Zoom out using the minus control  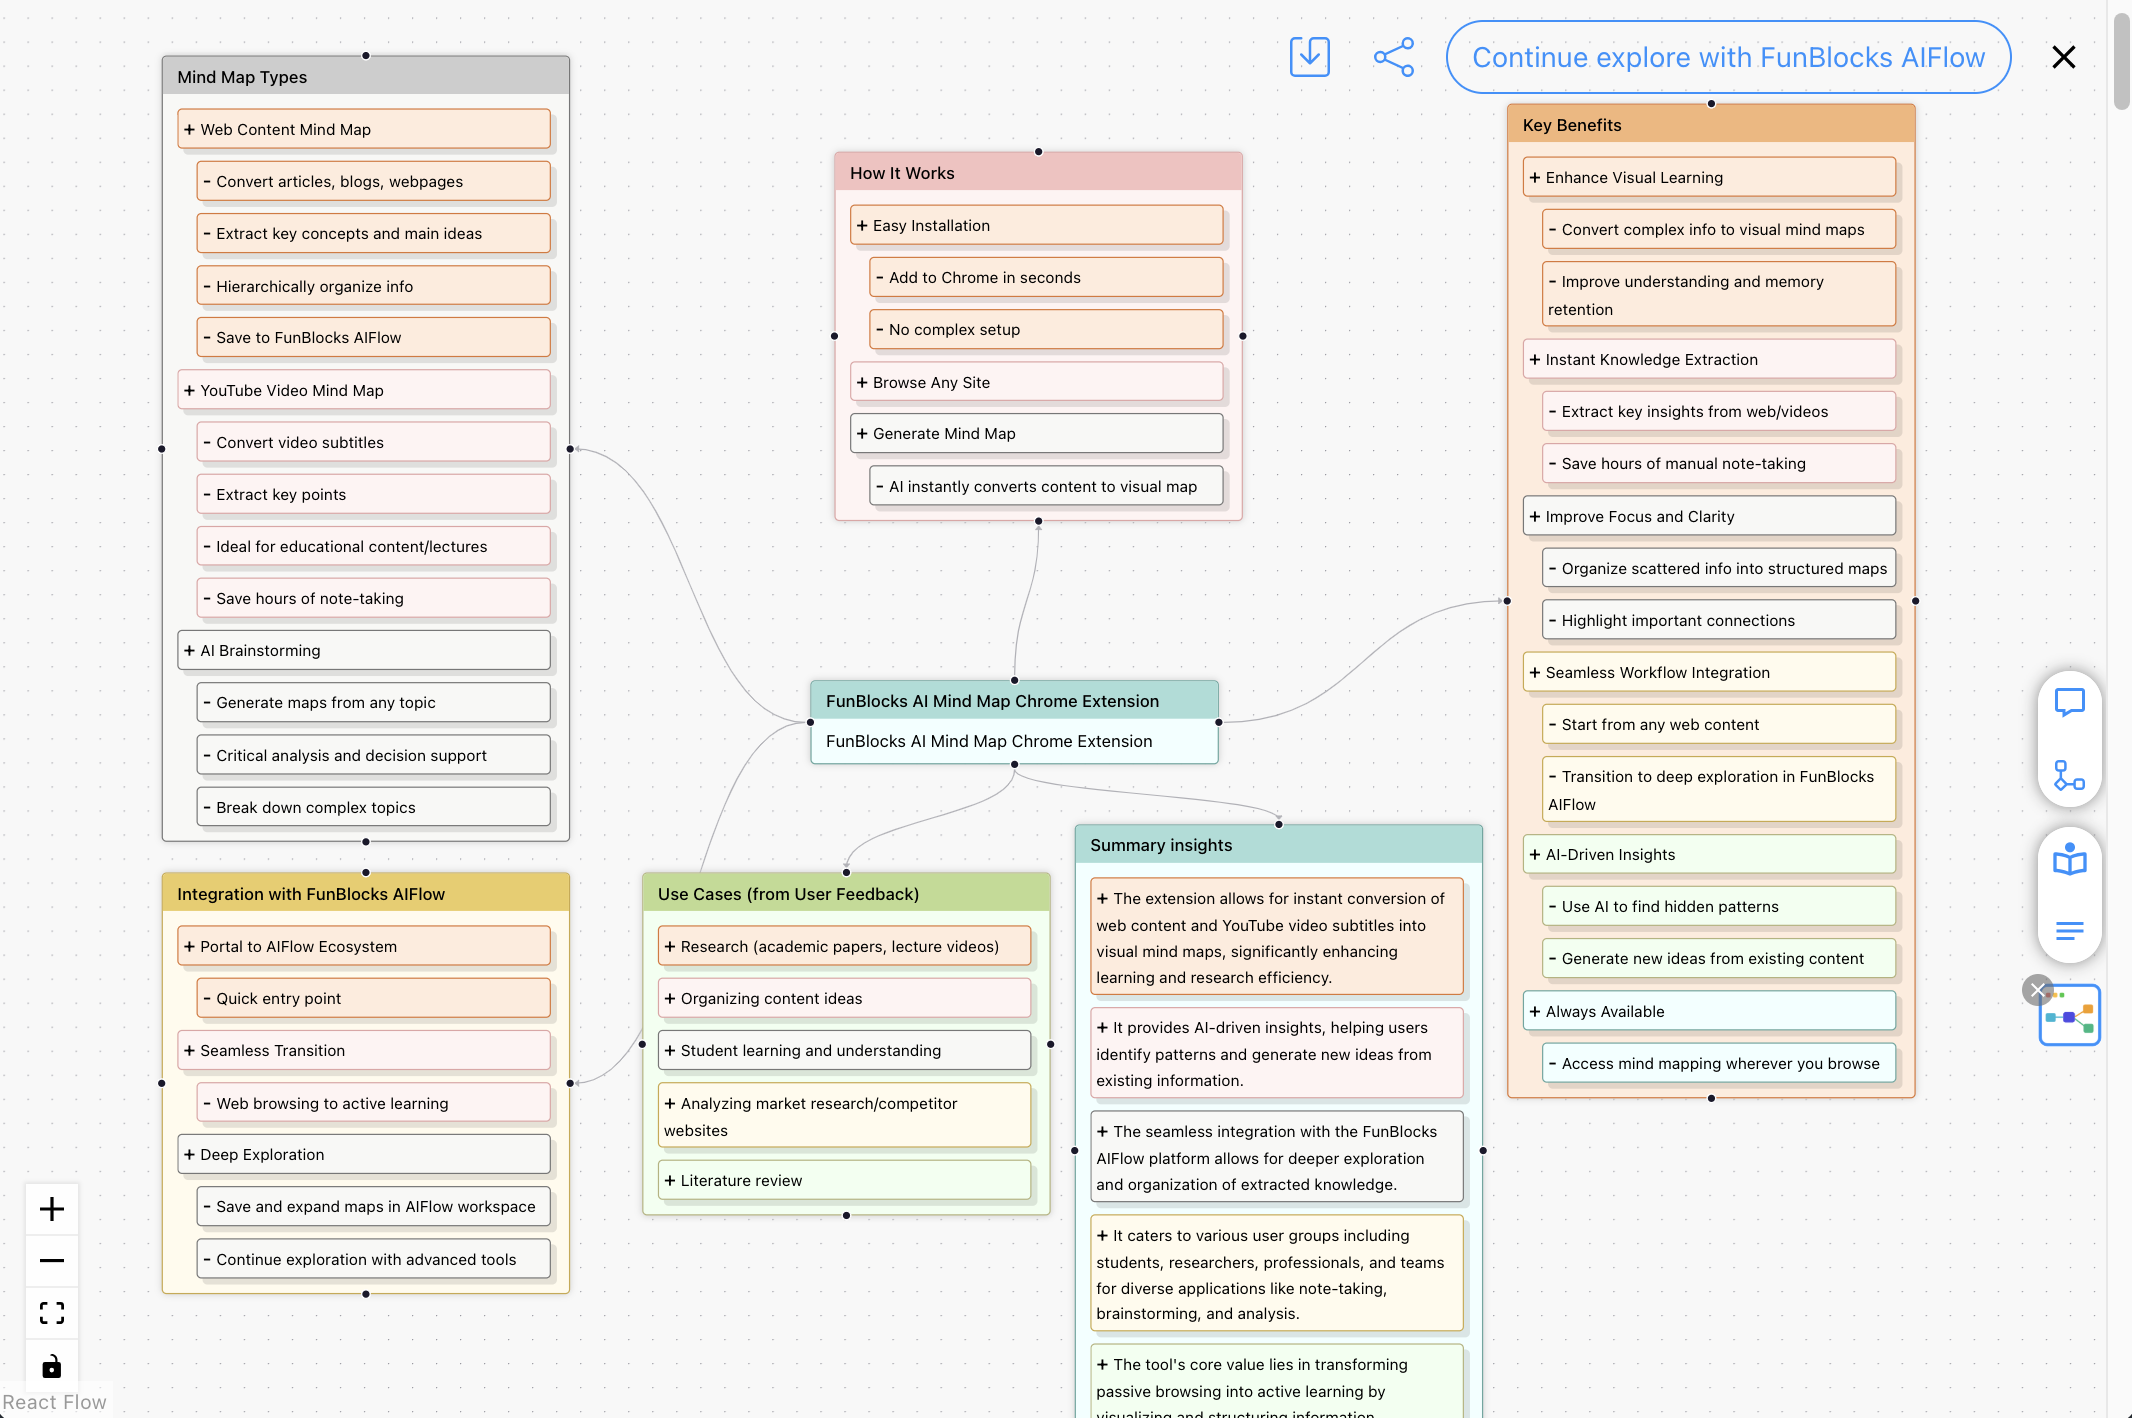[51, 1260]
